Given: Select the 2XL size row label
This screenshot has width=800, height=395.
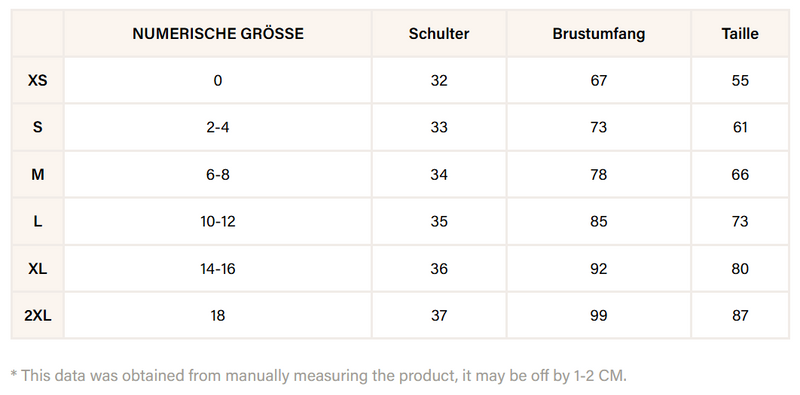Looking at the screenshot, I should click(x=38, y=315).
